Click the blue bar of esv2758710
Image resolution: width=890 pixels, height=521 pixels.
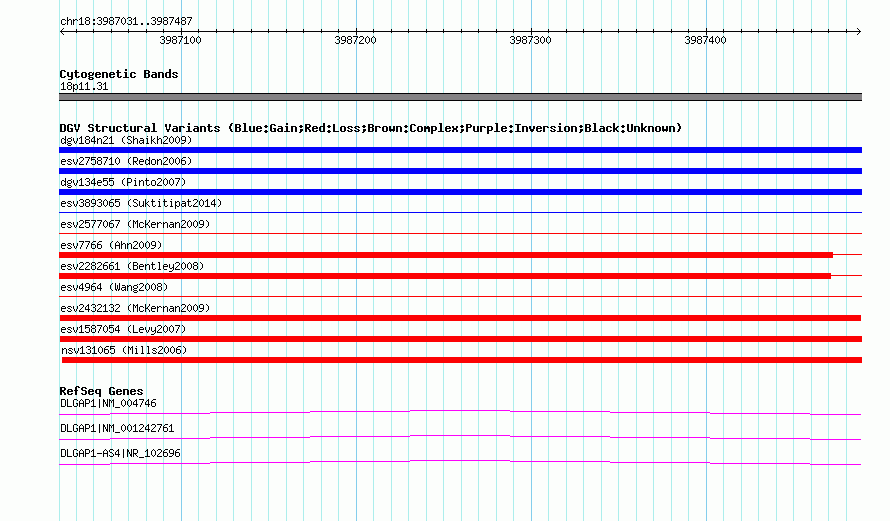pyautogui.click(x=460, y=171)
